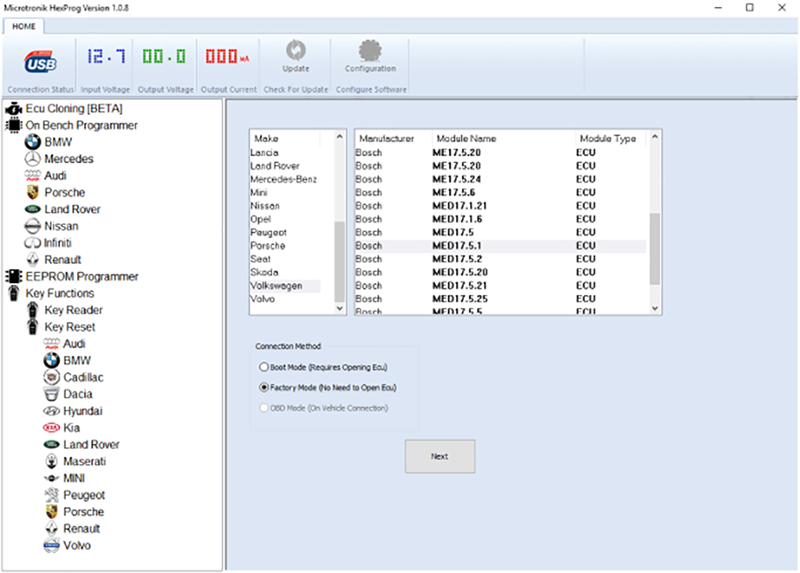The height and width of the screenshot is (573, 800).
Task: Select BMW logo under On Bench Programmer
Action: (33, 142)
